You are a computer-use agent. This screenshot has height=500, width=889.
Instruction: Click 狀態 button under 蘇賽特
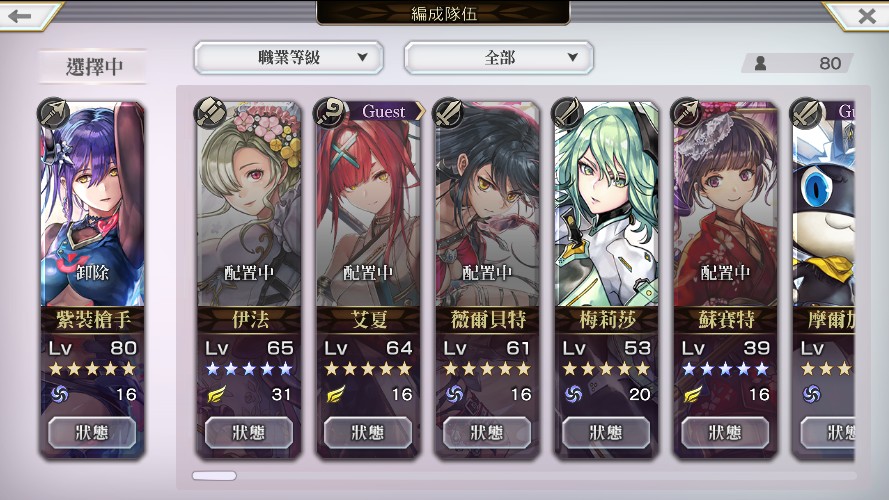click(x=725, y=433)
